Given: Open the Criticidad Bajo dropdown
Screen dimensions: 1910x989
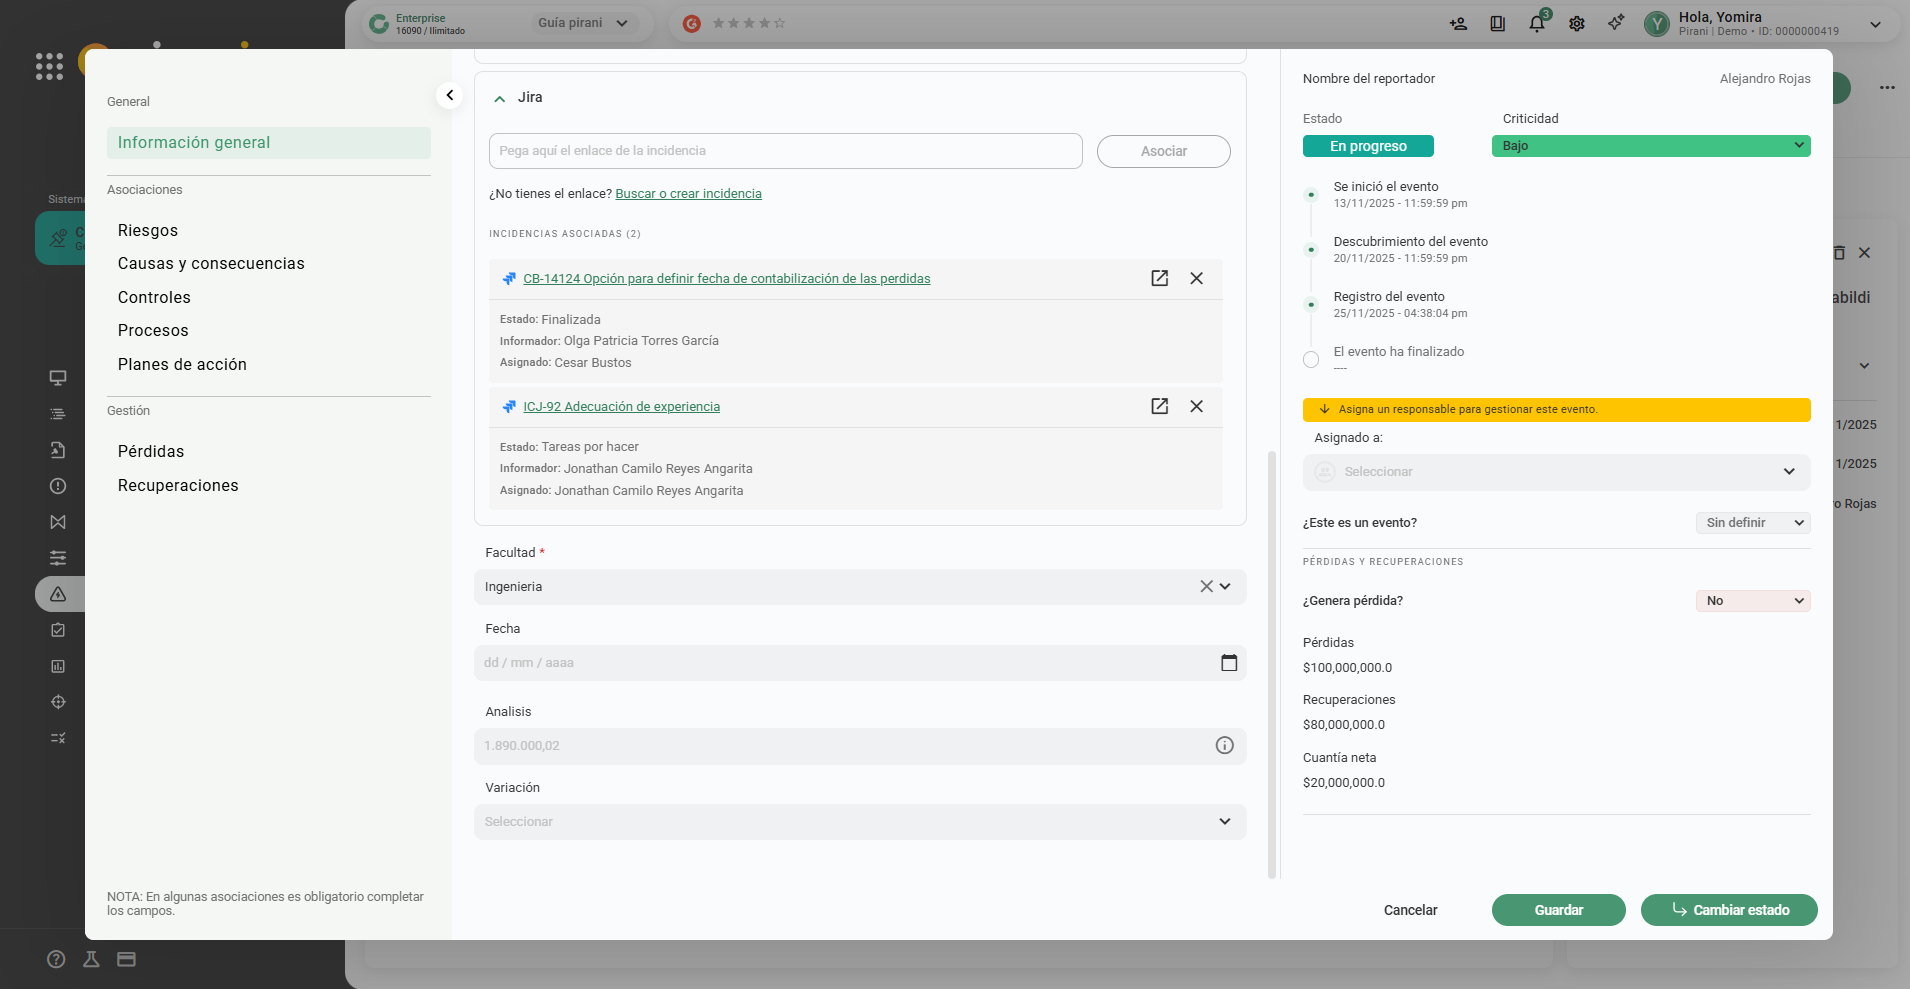Looking at the screenshot, I should tap(1650, 146).
